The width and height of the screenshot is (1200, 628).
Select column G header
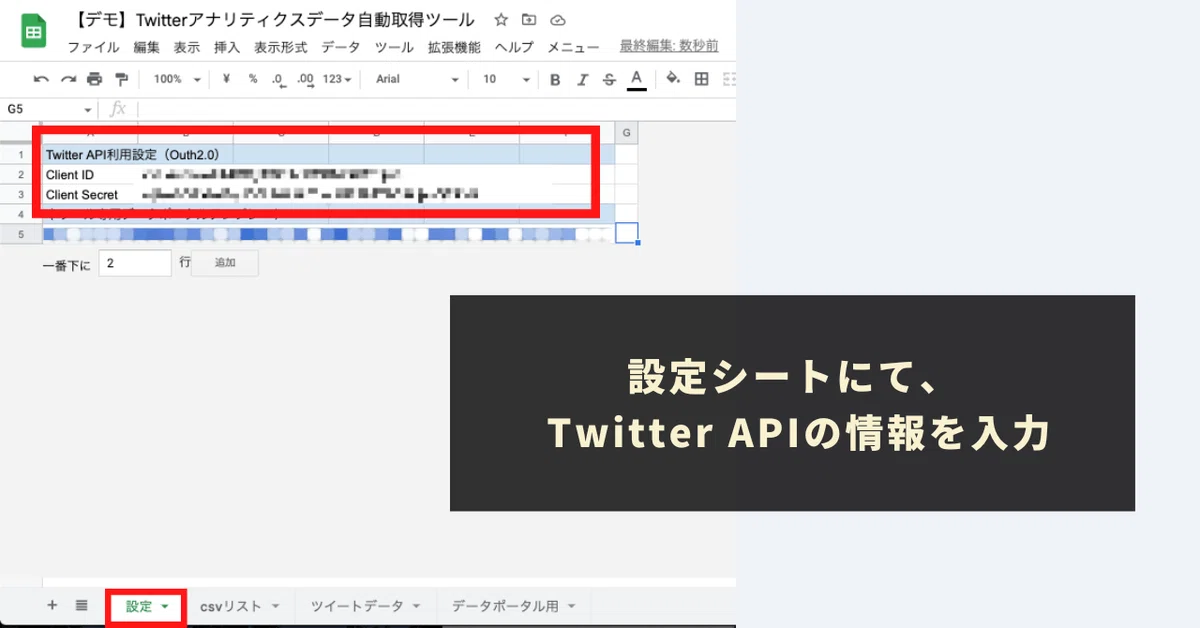pos(626,133)
